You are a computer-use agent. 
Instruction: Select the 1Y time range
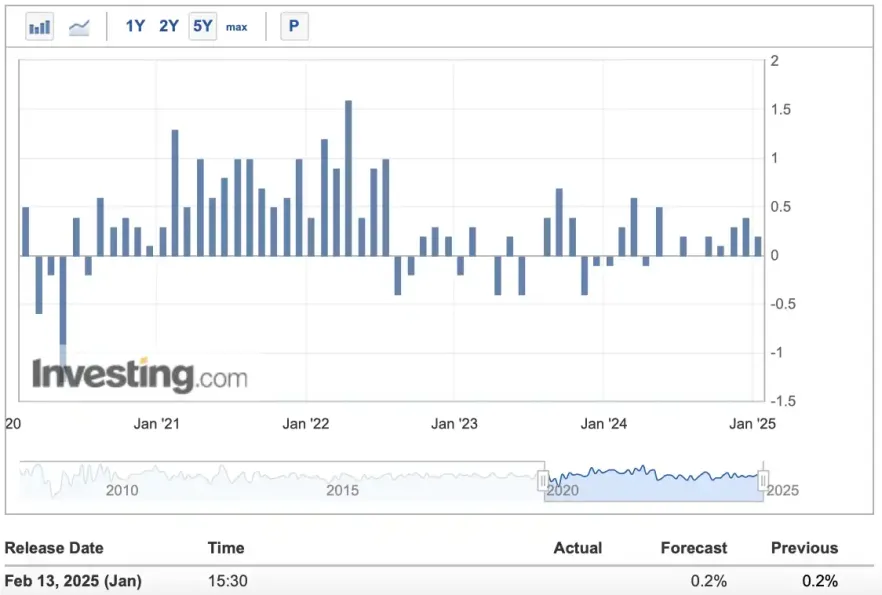[x=135, y=27]
